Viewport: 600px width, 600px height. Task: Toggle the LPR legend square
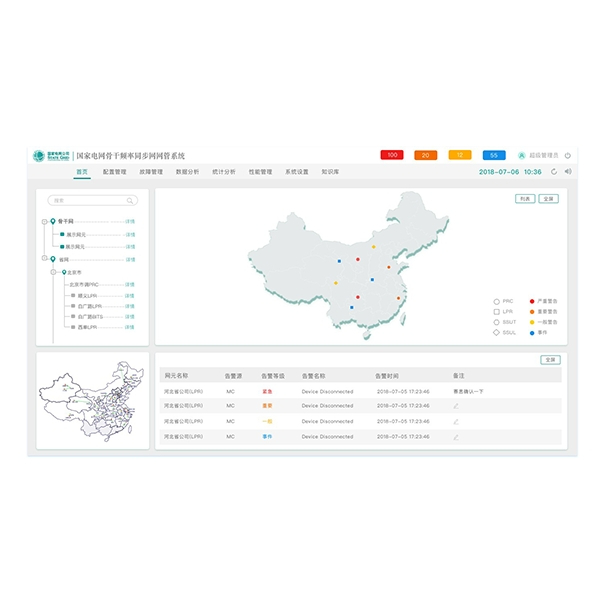(x=497, y=311)
